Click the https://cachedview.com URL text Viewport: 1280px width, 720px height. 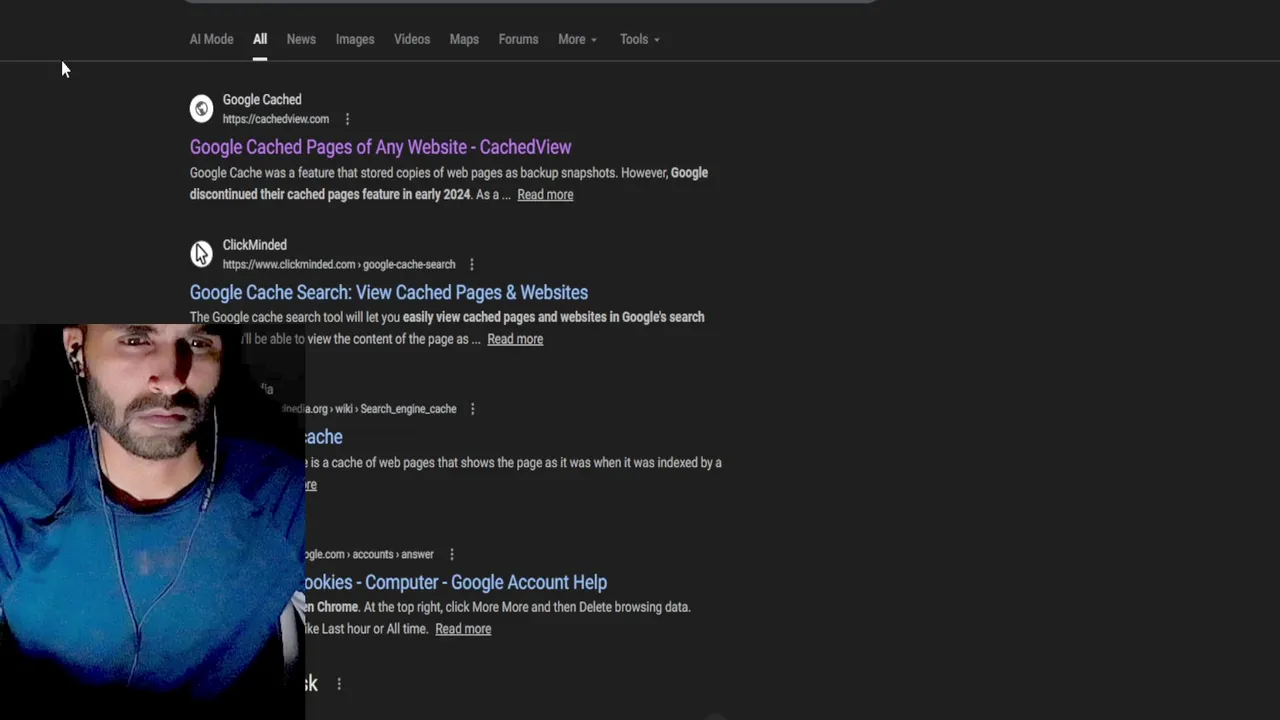coord(275,119)
